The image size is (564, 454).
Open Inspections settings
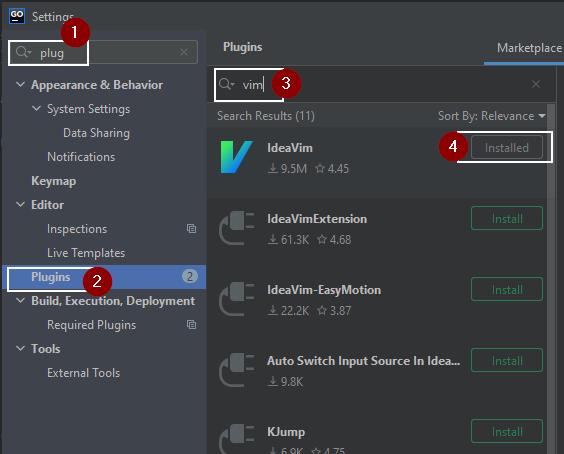(x=77, y=229)
